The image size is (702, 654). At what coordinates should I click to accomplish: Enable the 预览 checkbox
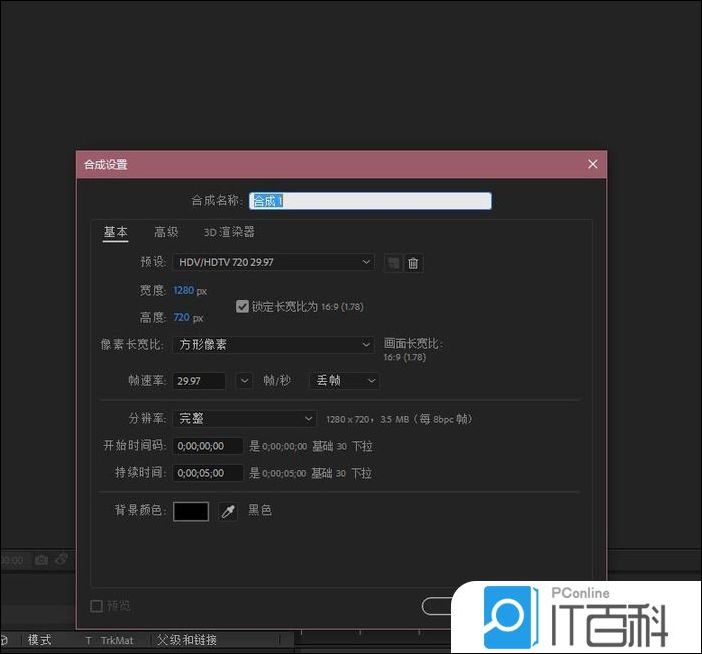[96, 606]
